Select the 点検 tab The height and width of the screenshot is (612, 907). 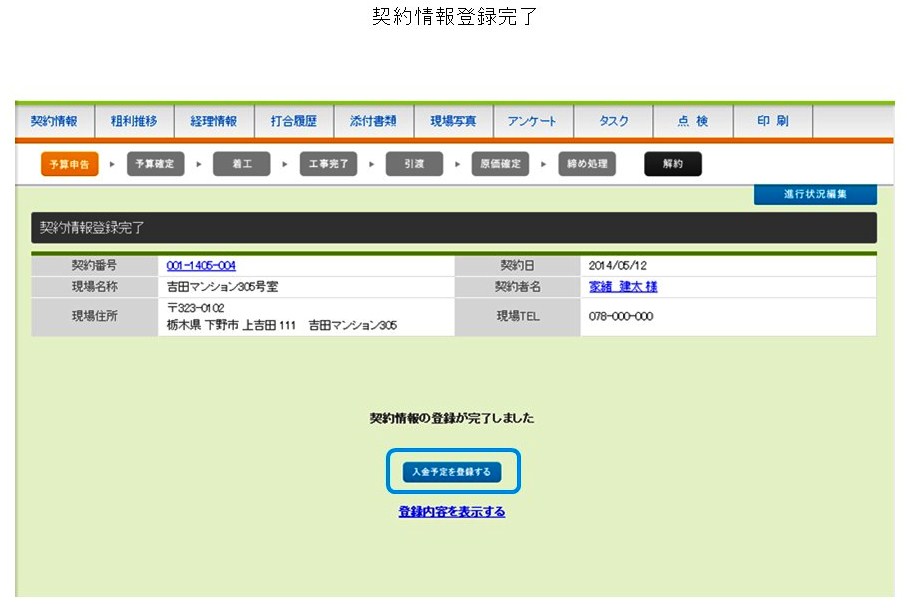tap(692, 121)
